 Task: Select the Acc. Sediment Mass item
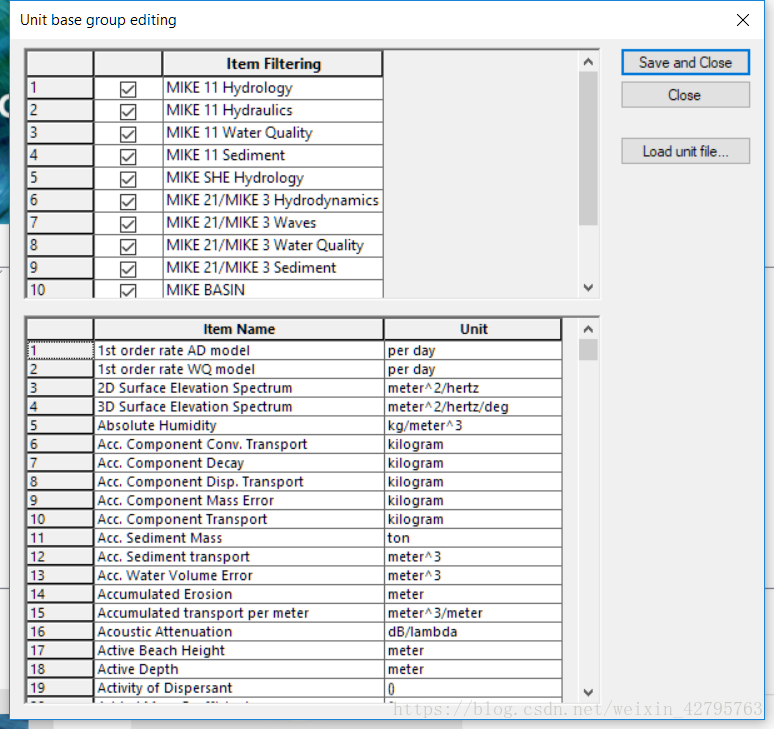coord(239,538)
